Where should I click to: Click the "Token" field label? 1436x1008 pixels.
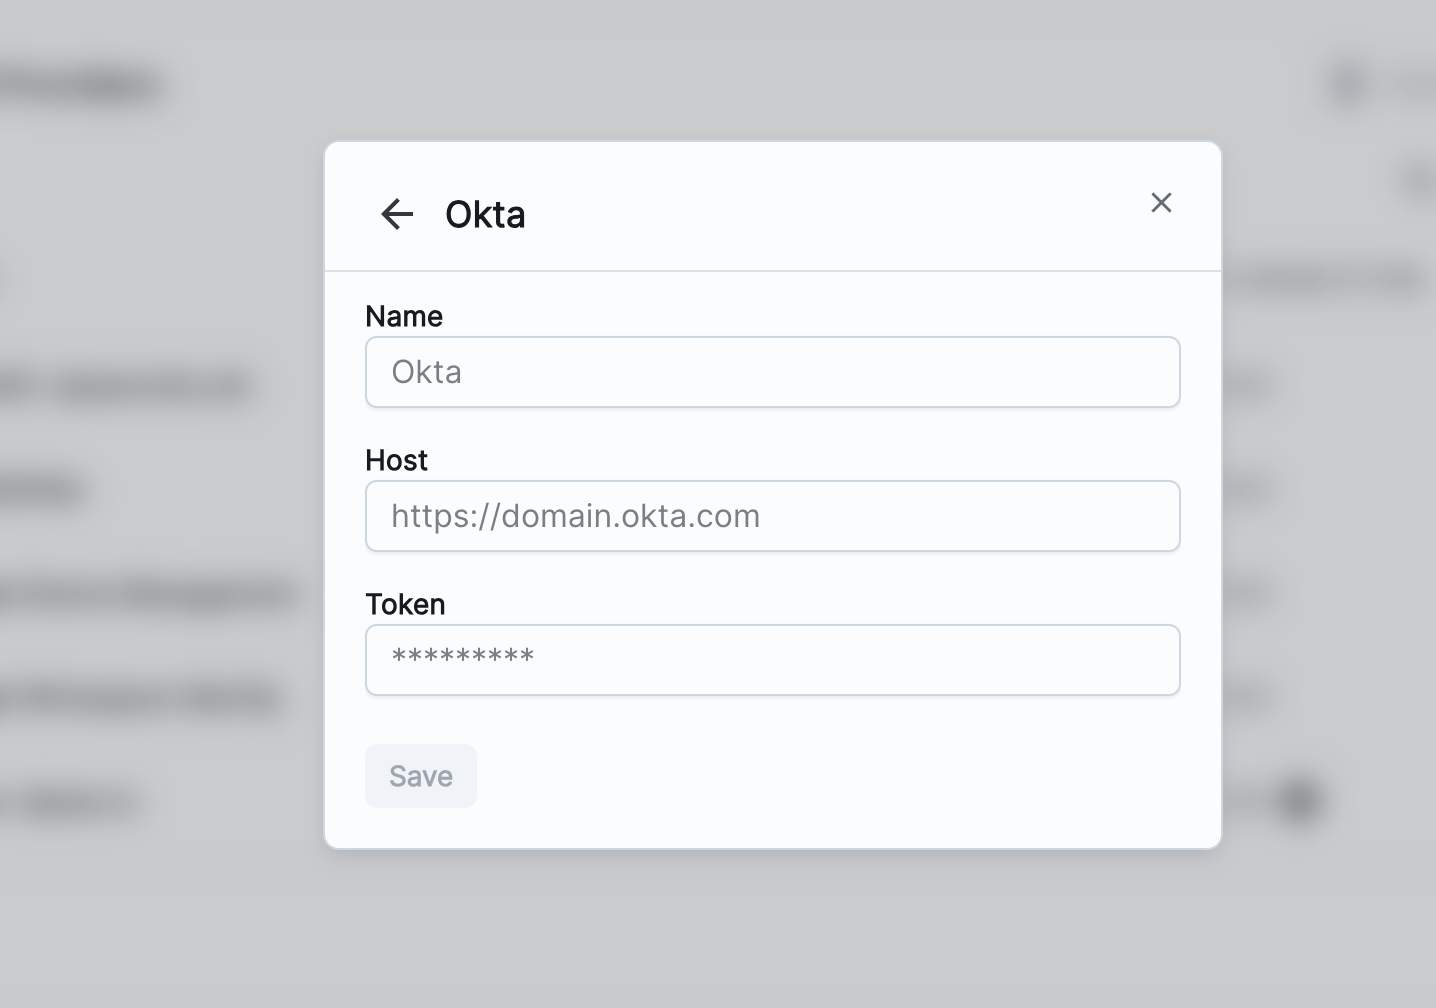point(405,604)
